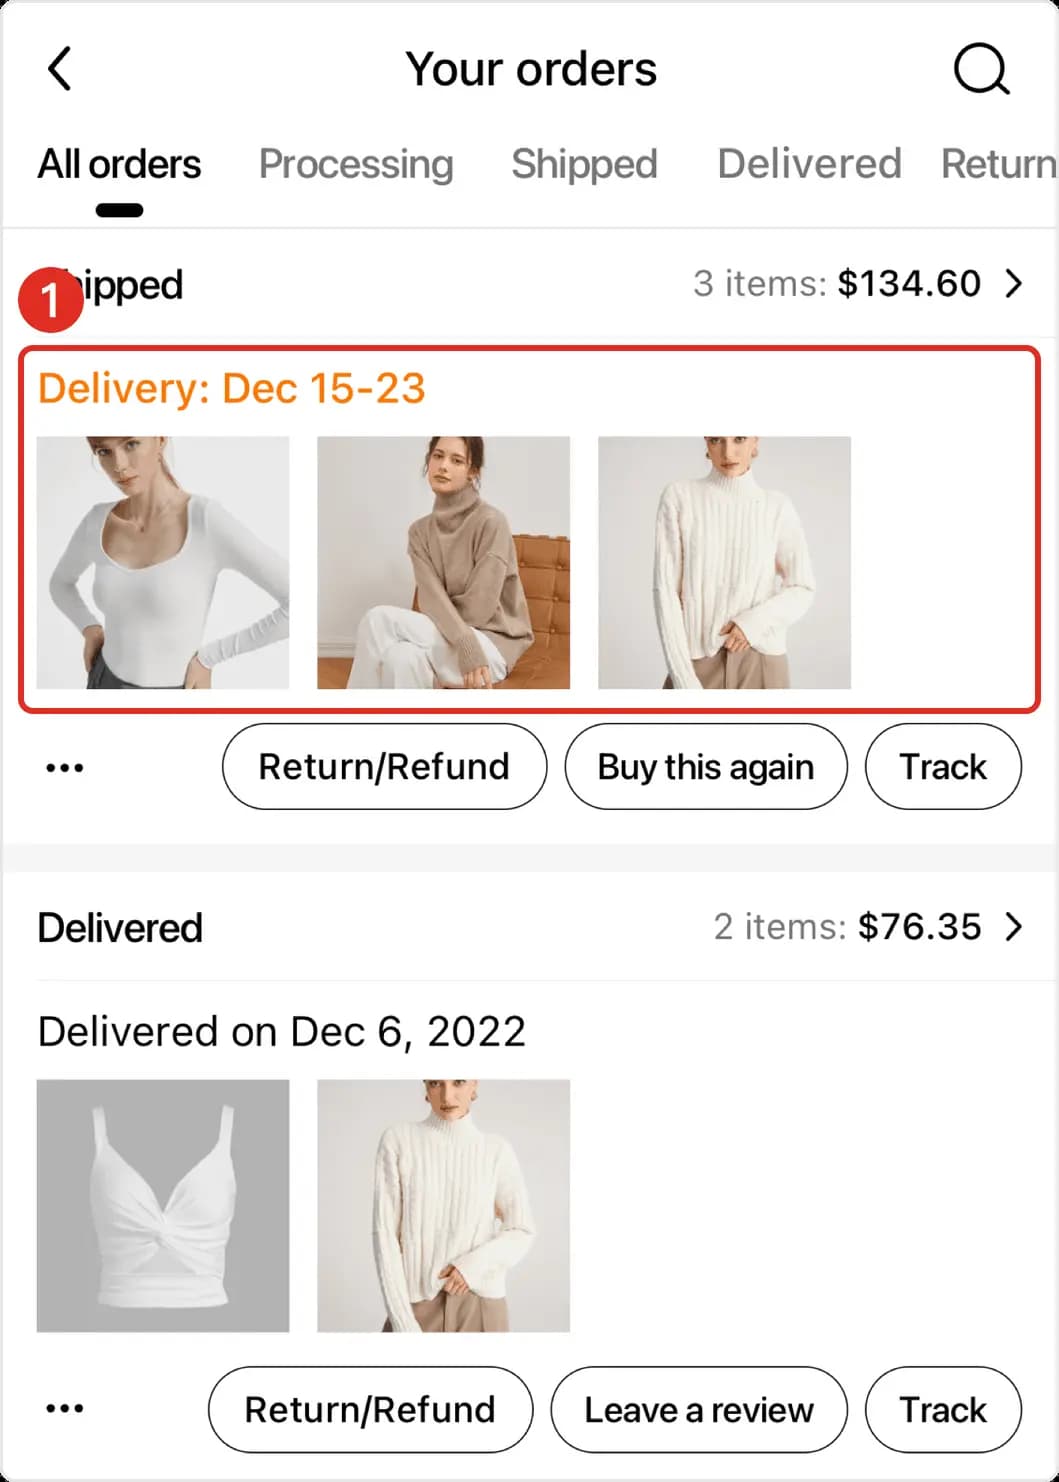Tap Leave a review button
Image resolution: width=1059 pixels, height=1482 pixels.
[x=698, y=1410]
